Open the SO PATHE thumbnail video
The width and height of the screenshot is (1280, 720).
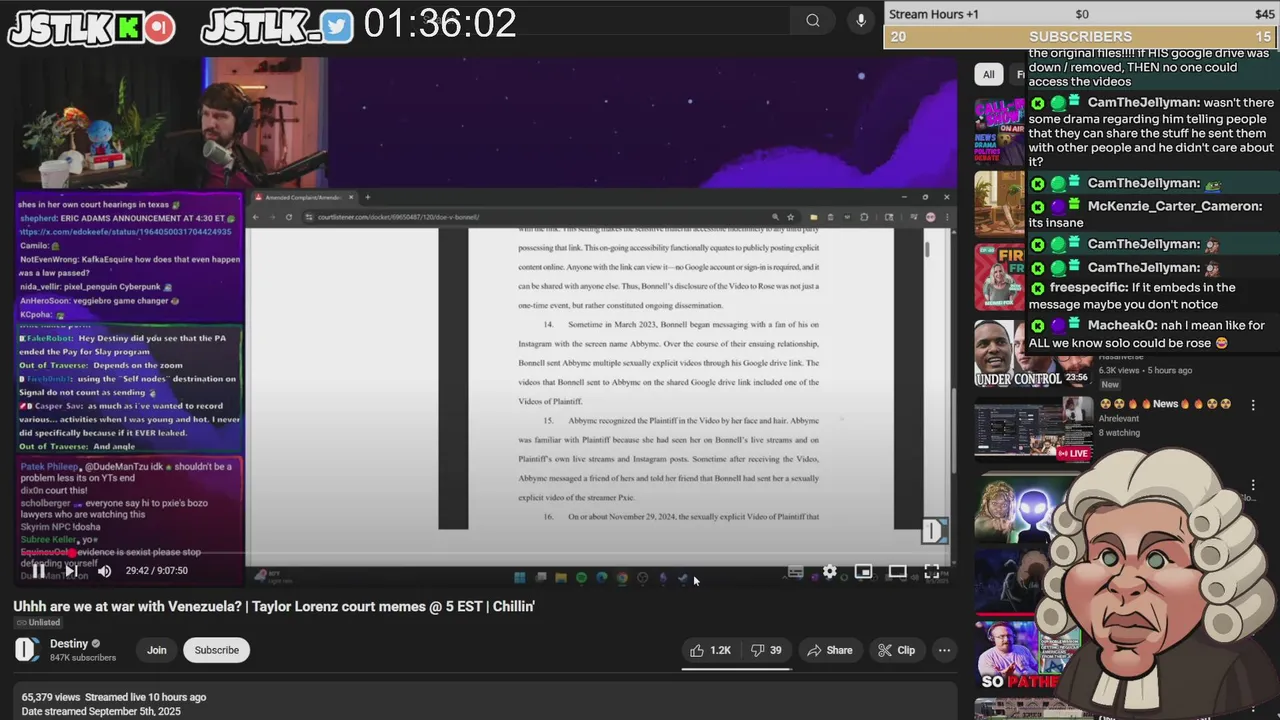[1032, 655]
